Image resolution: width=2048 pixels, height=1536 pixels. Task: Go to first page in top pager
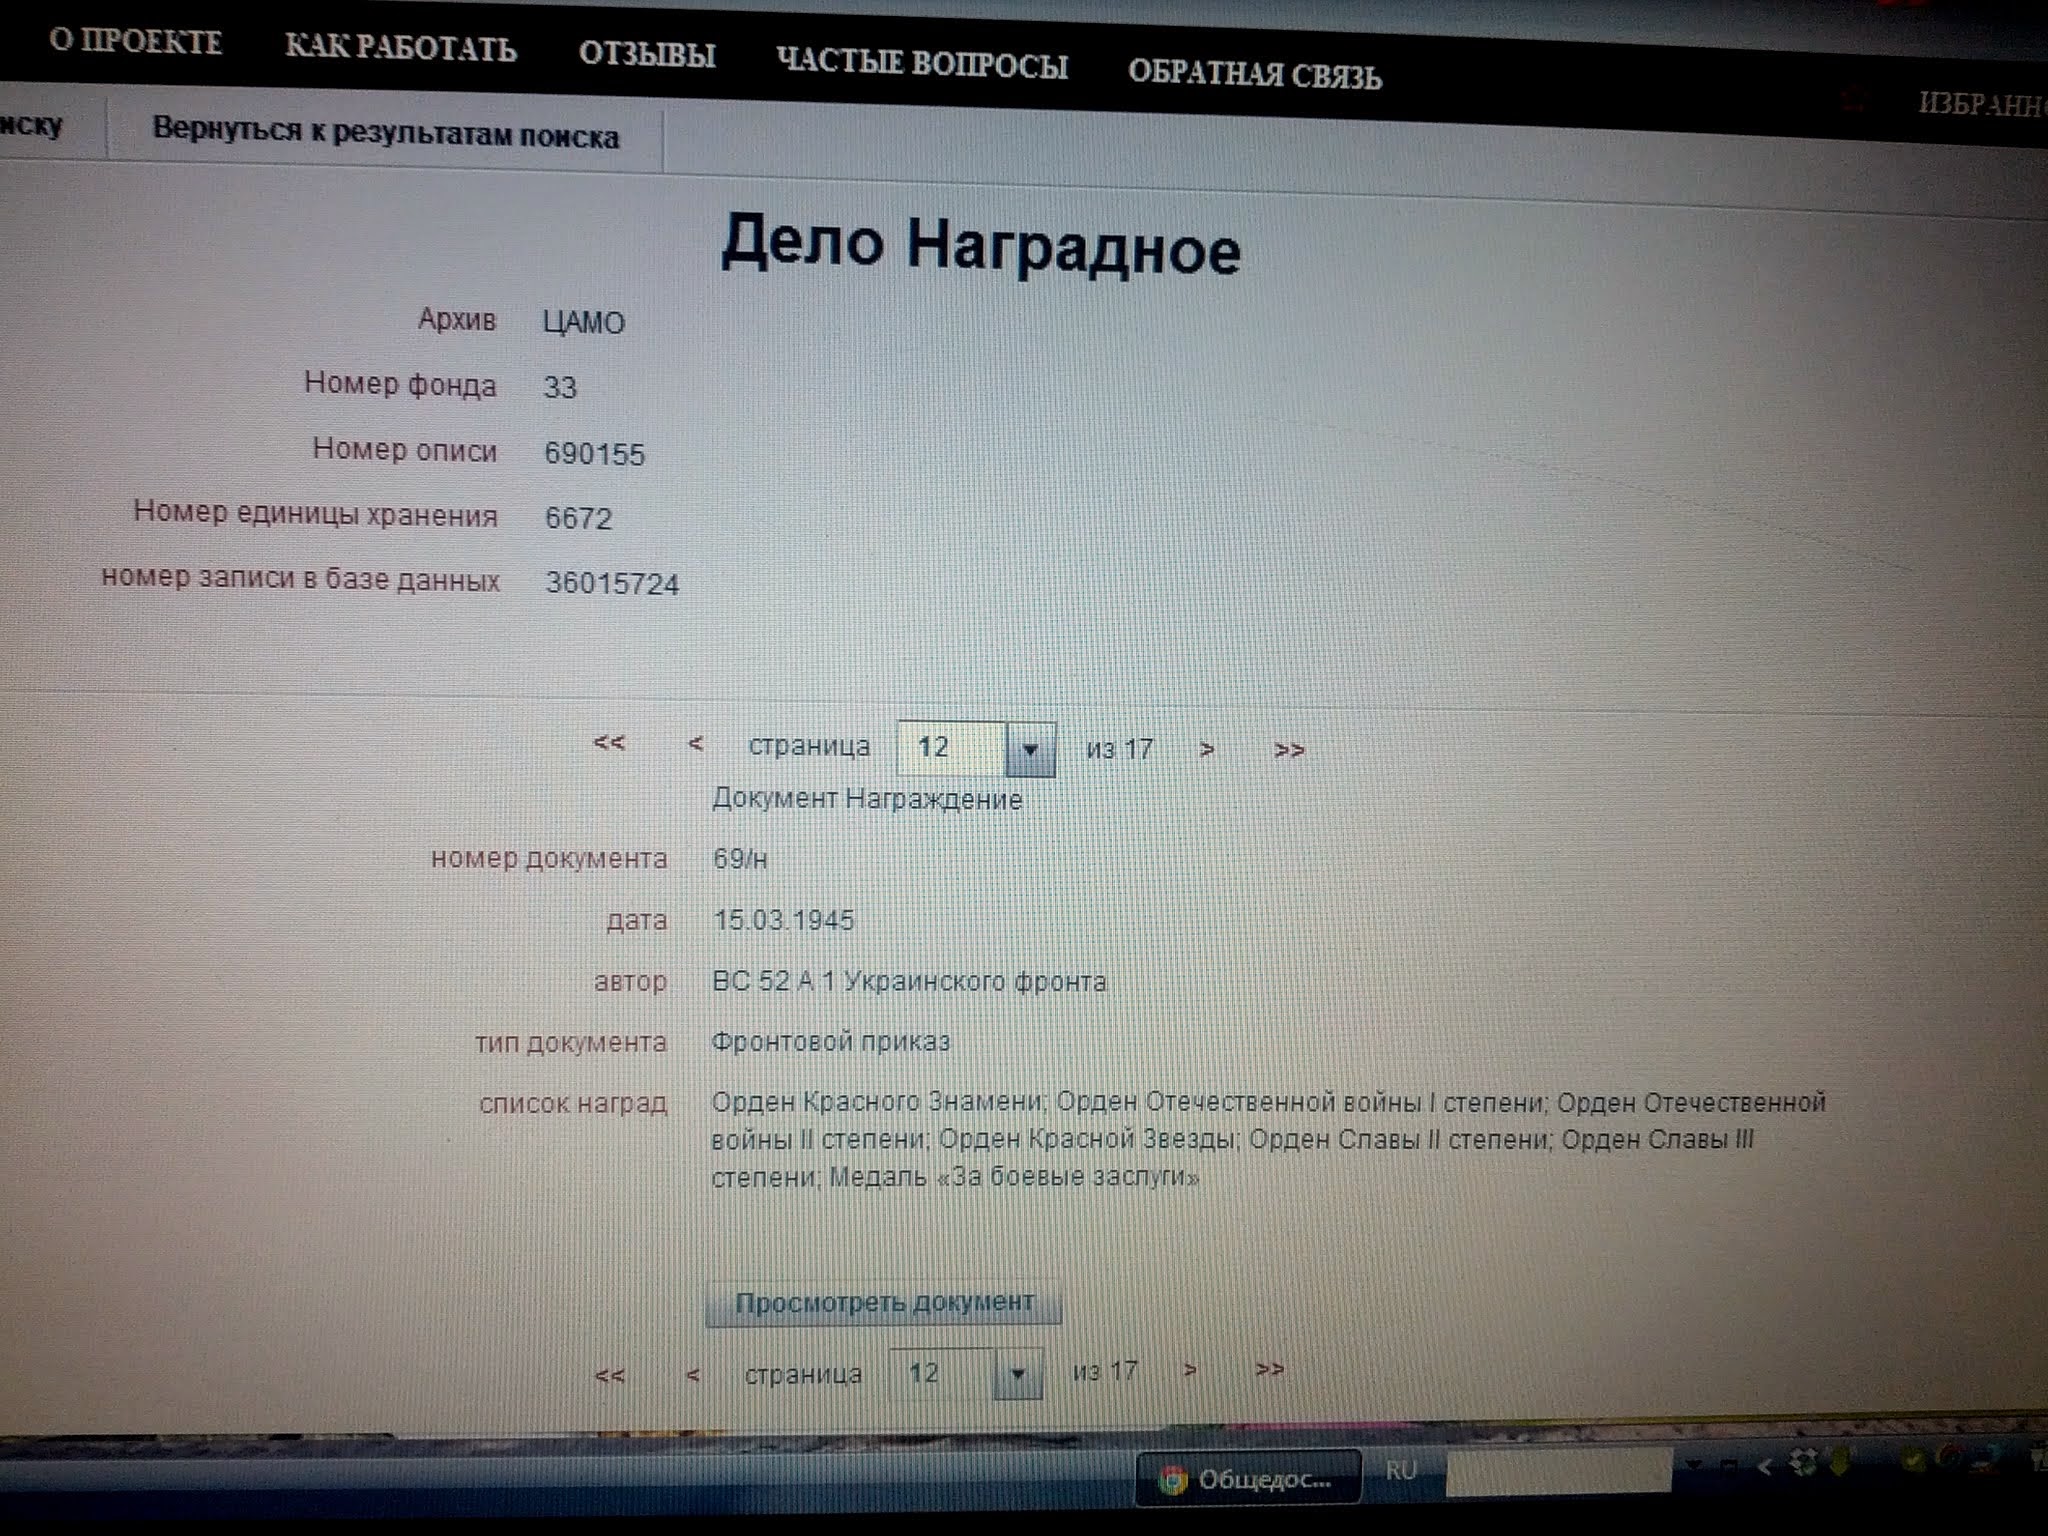coord(609,742)
